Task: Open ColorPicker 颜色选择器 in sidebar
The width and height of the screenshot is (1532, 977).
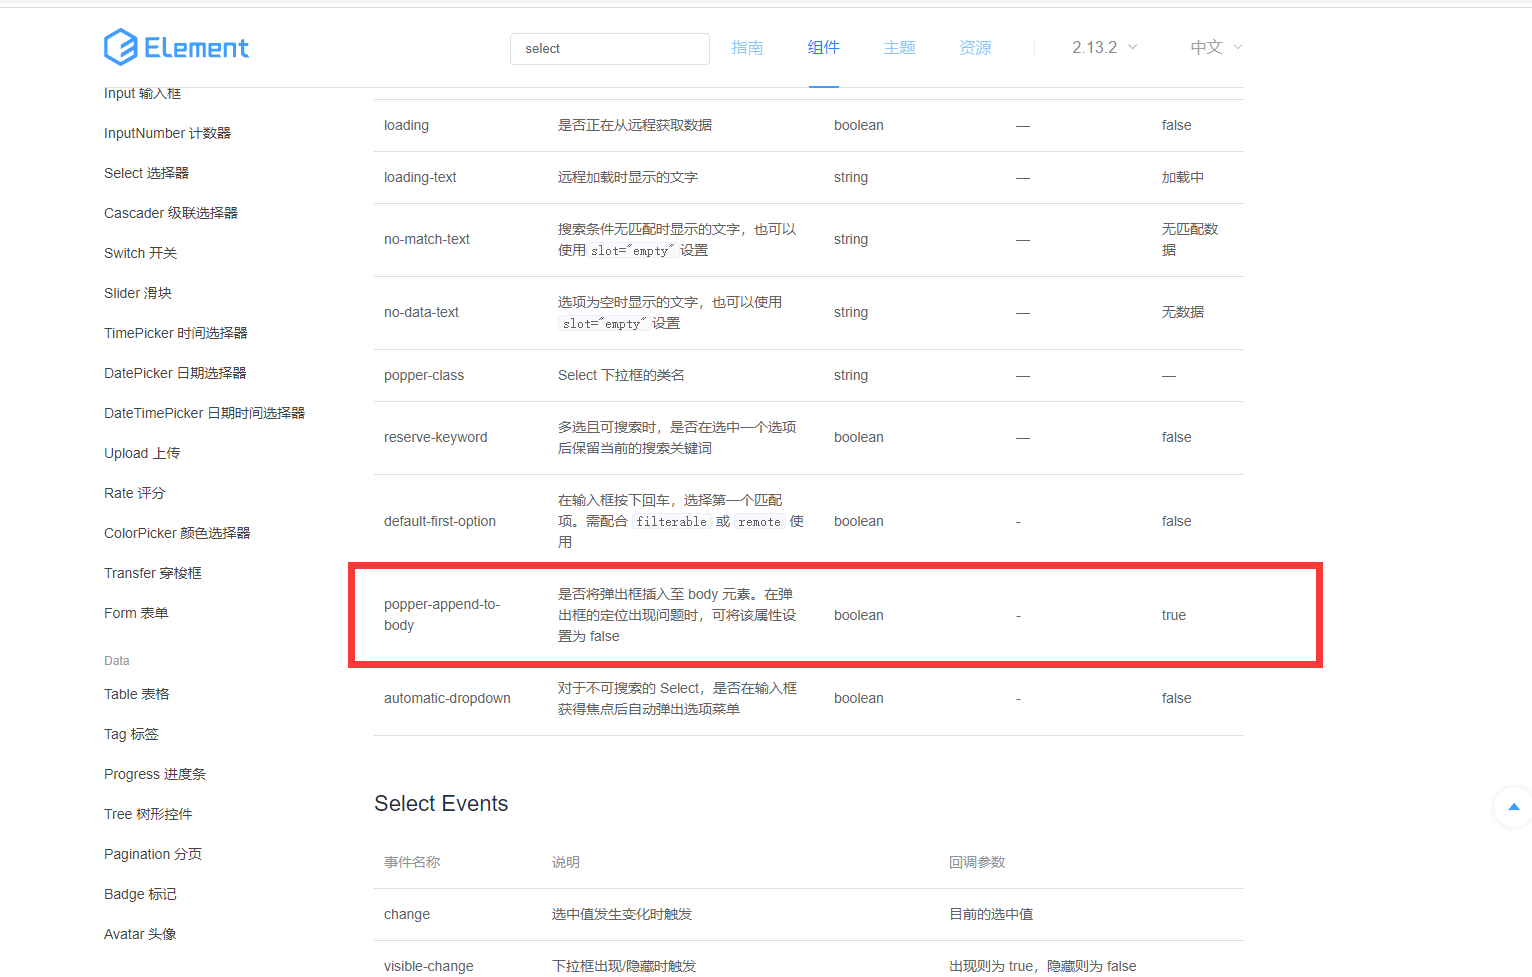Action: 177,533
